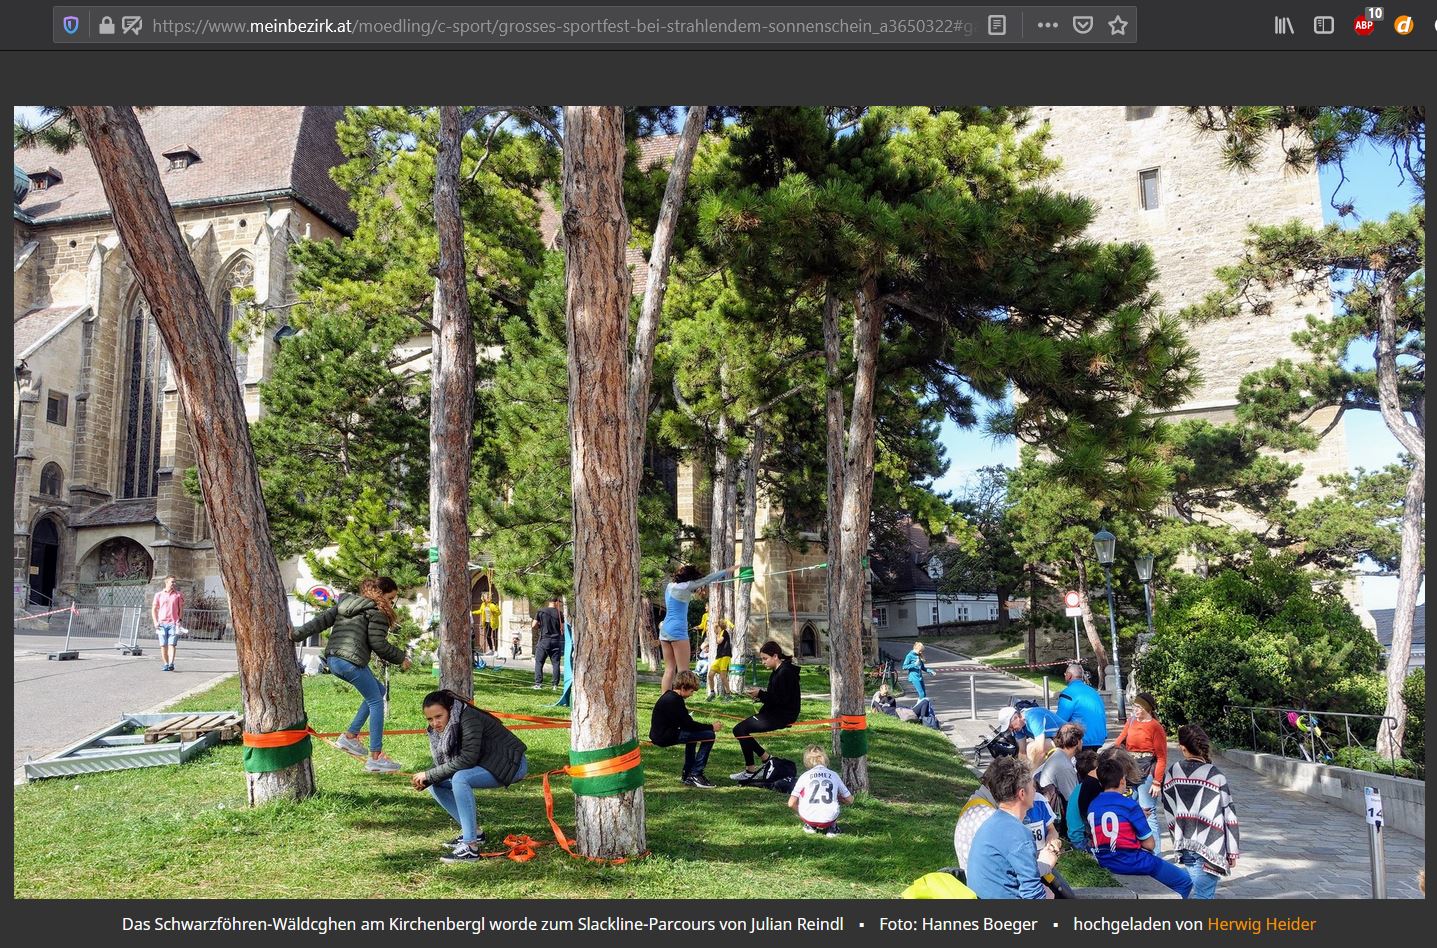Open site security padlock info
This screenshot has height=948, width=1437.
(x=106, y=25)
